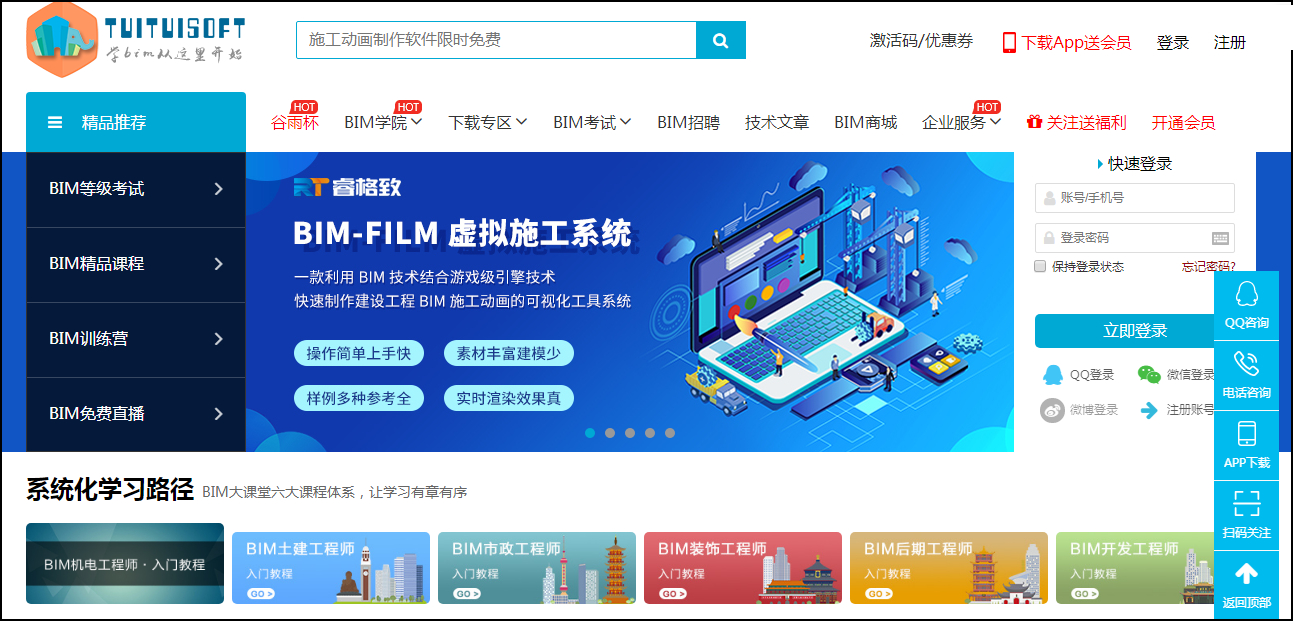Click the 系统化学习路径 heading
The image size is (1293, 621).
point(110,490)
